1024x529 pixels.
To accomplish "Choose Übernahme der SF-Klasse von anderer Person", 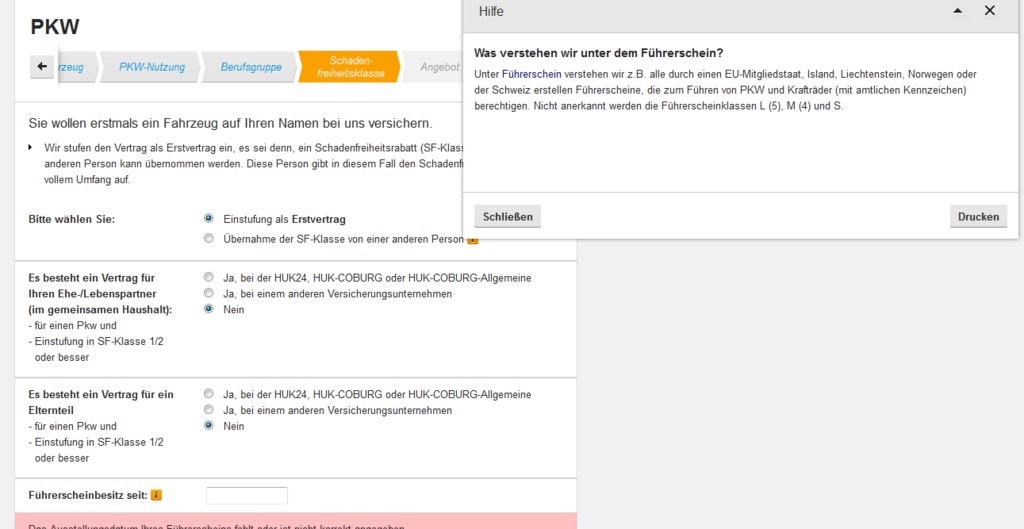I will [208, 239].
